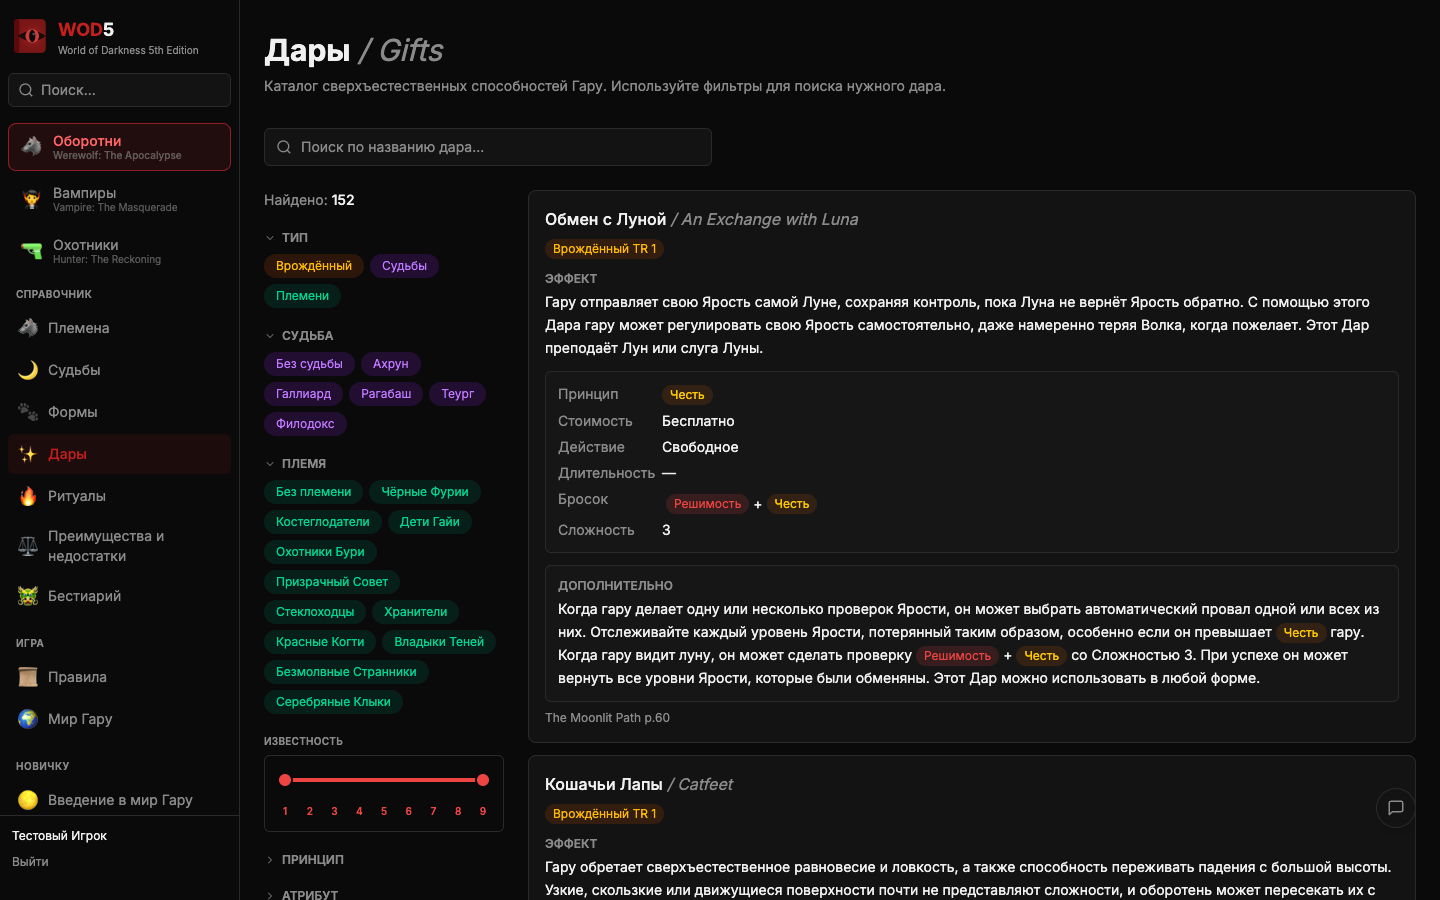Open the Оборотни game section
Image resolution: width=1440 pixels, height=900 pixels.
click(119, 147)
